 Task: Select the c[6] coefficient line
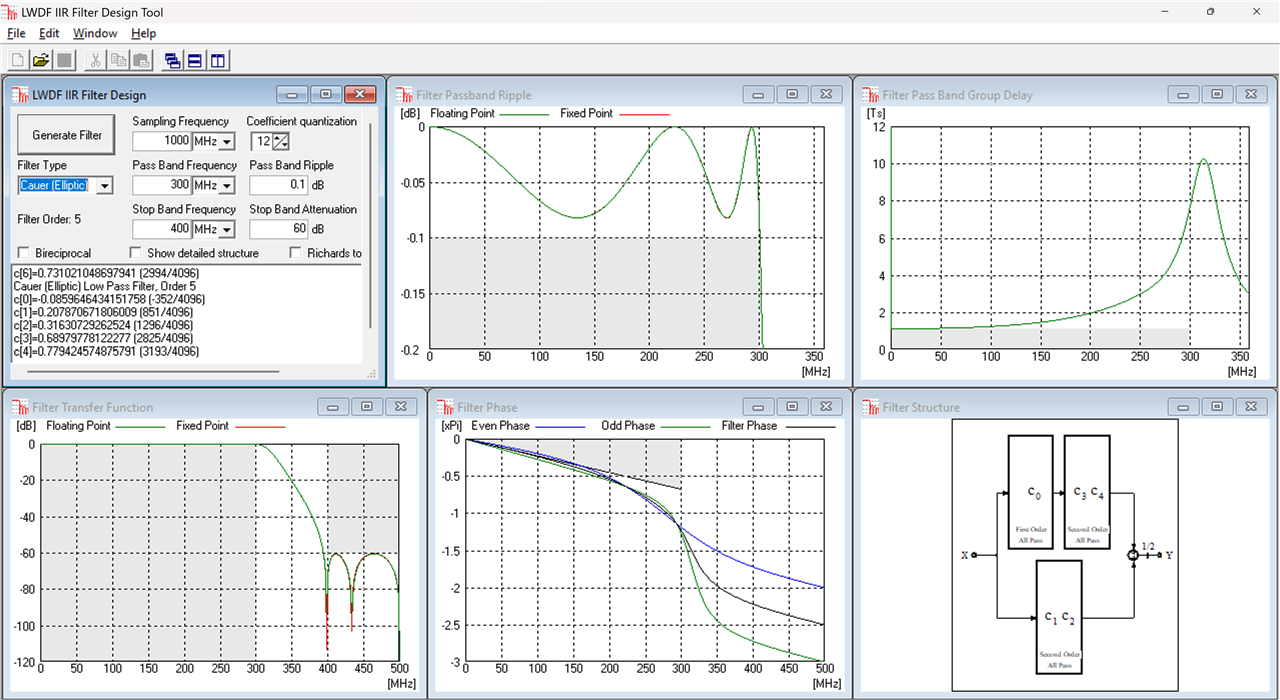pyautogui.click(x=108, y=272)
